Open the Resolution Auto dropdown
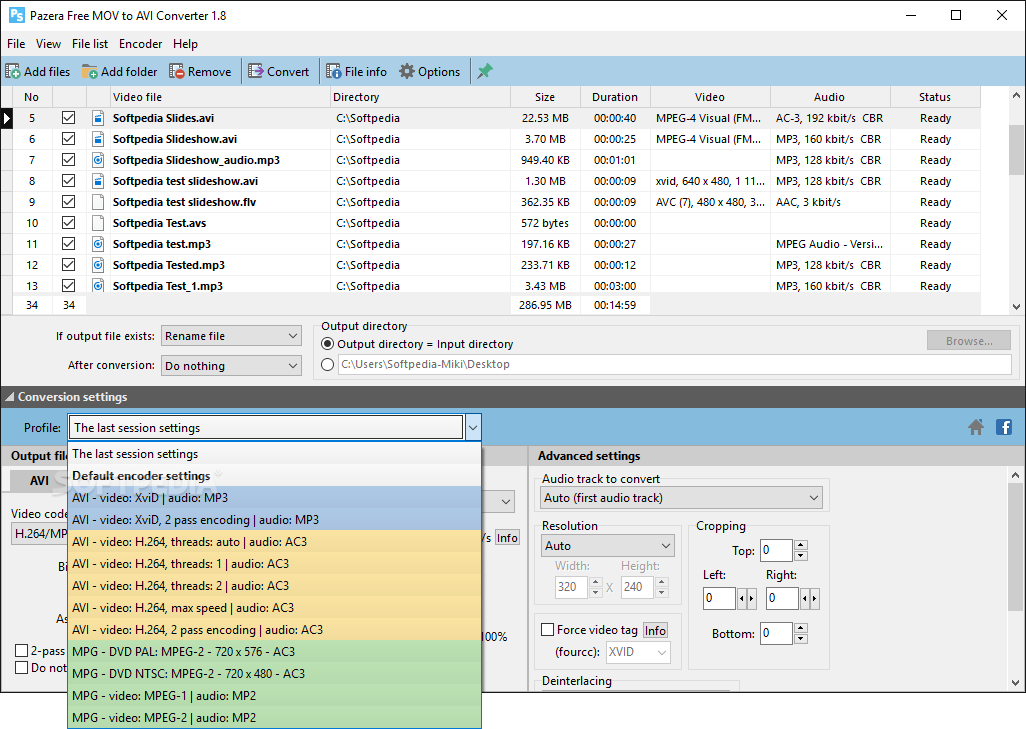Image resolution: width=1026 pixels, height=729 pixels. [607, 546]
